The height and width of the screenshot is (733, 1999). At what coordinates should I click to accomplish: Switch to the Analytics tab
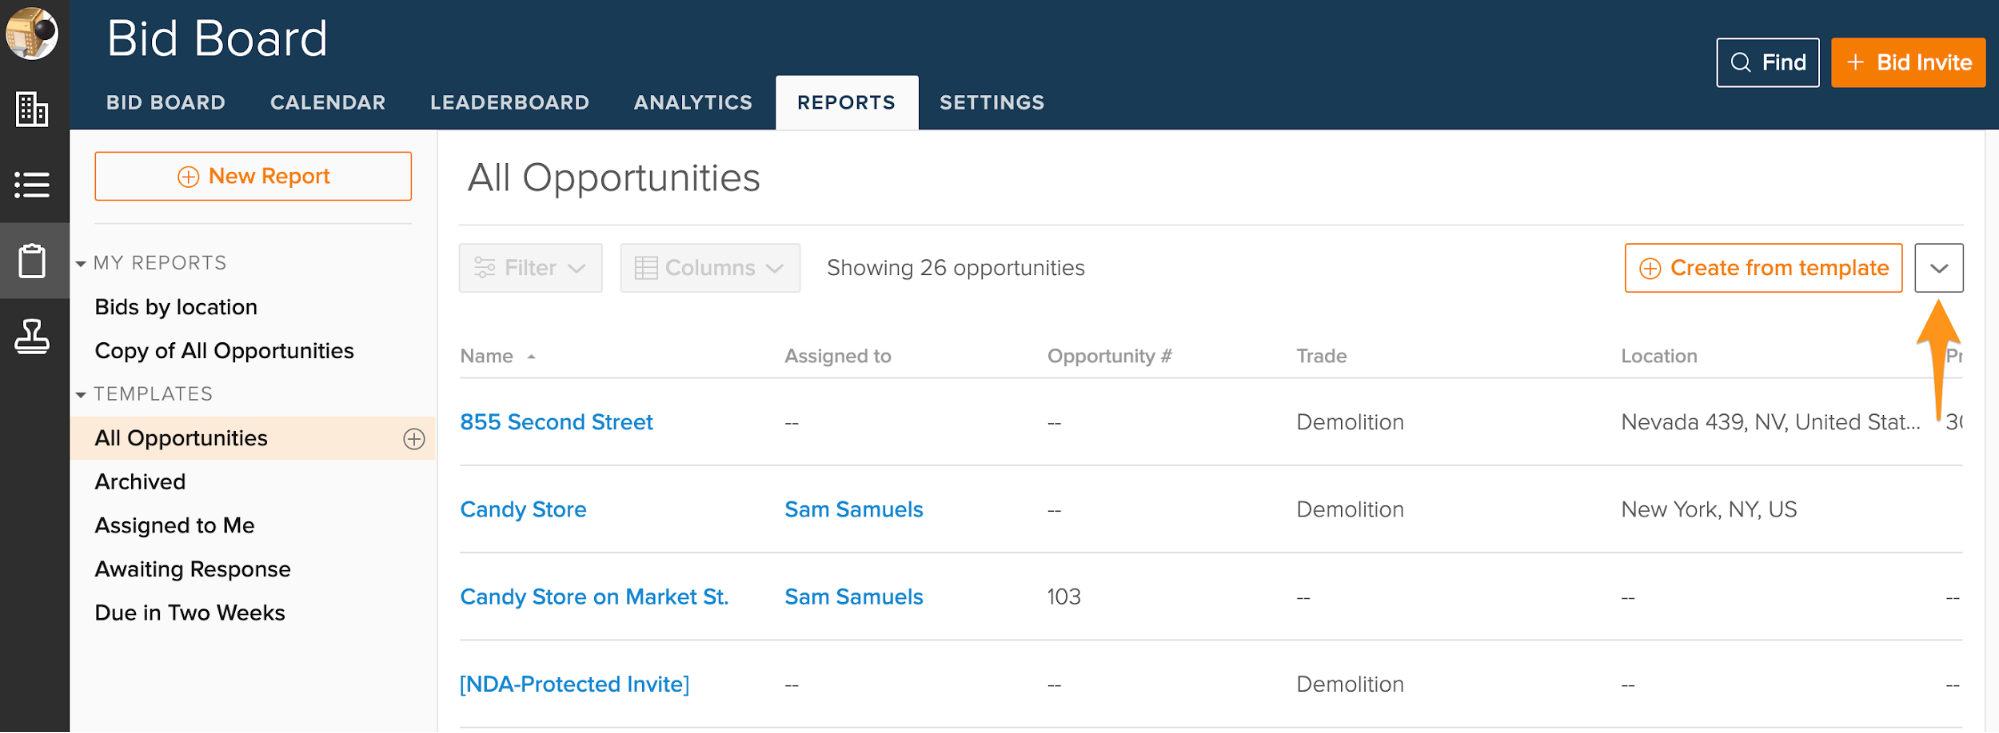692,103
